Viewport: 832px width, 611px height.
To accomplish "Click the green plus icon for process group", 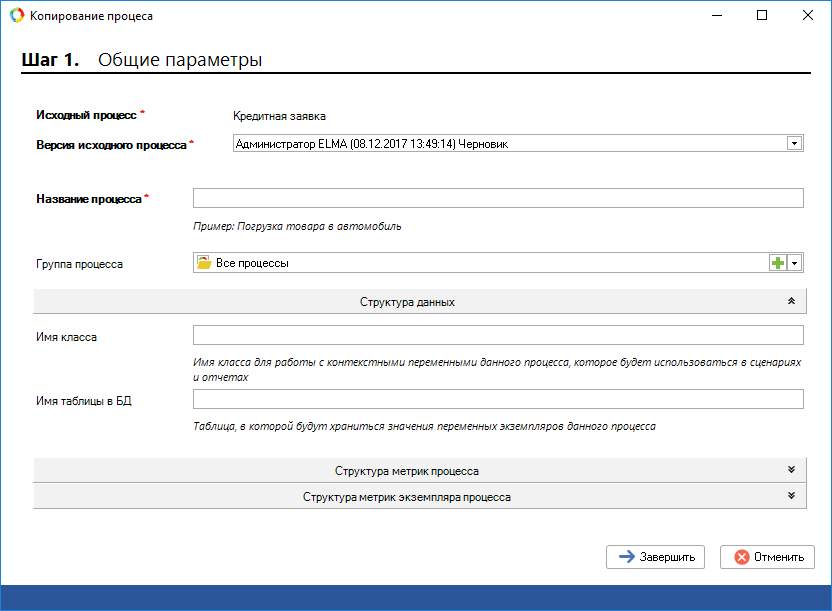I will pyautogui.click(x=777, y=263).
